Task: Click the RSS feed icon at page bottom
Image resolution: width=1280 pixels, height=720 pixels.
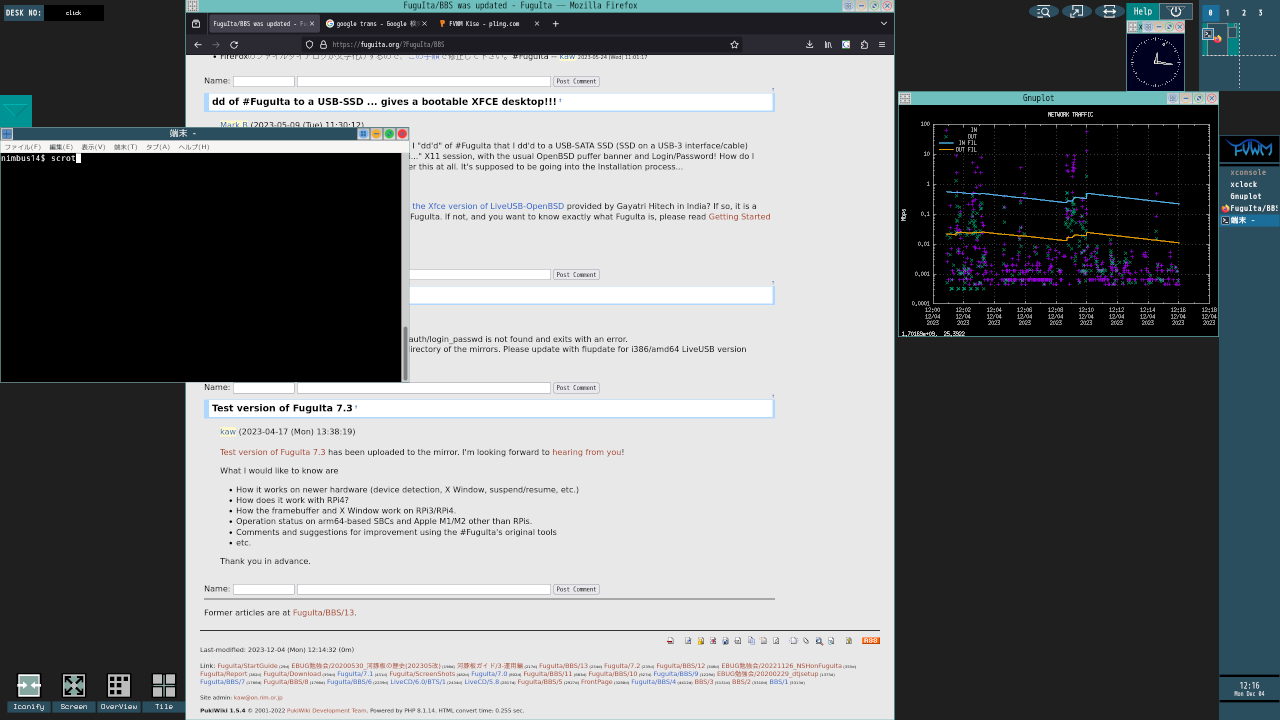Action: point(871,641)
